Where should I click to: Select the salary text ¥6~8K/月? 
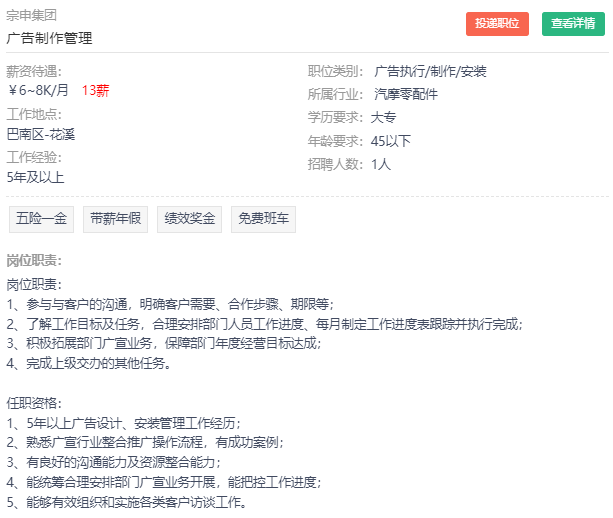[x=38, y=91]
